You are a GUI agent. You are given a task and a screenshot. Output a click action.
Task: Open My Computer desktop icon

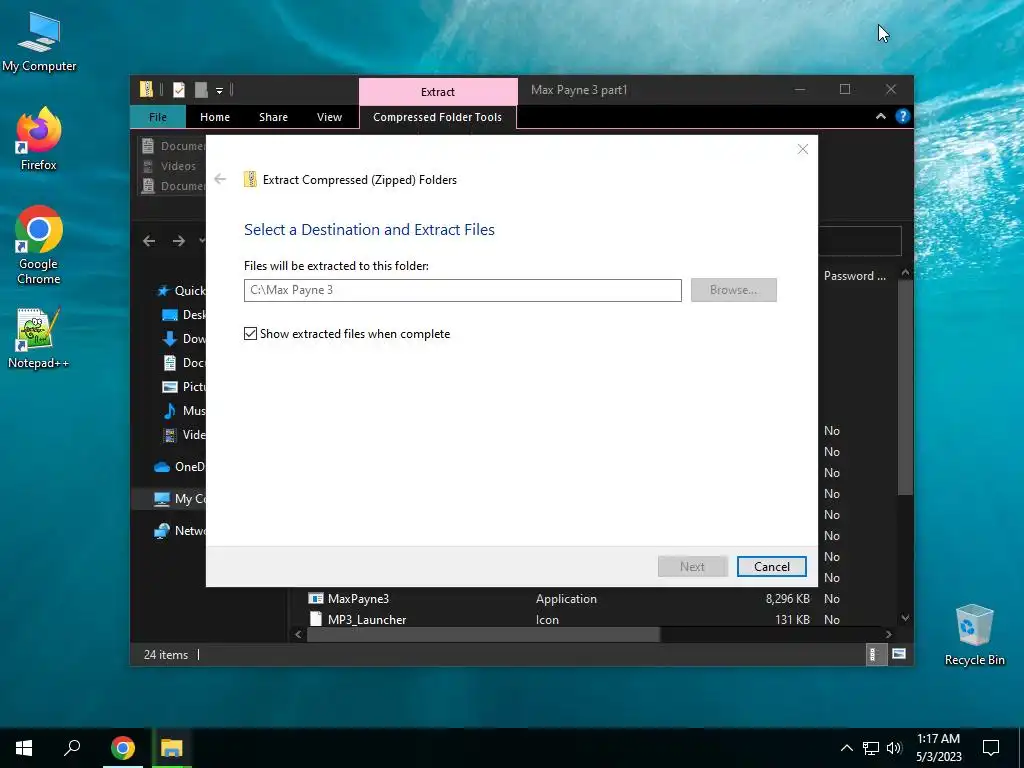39,41
